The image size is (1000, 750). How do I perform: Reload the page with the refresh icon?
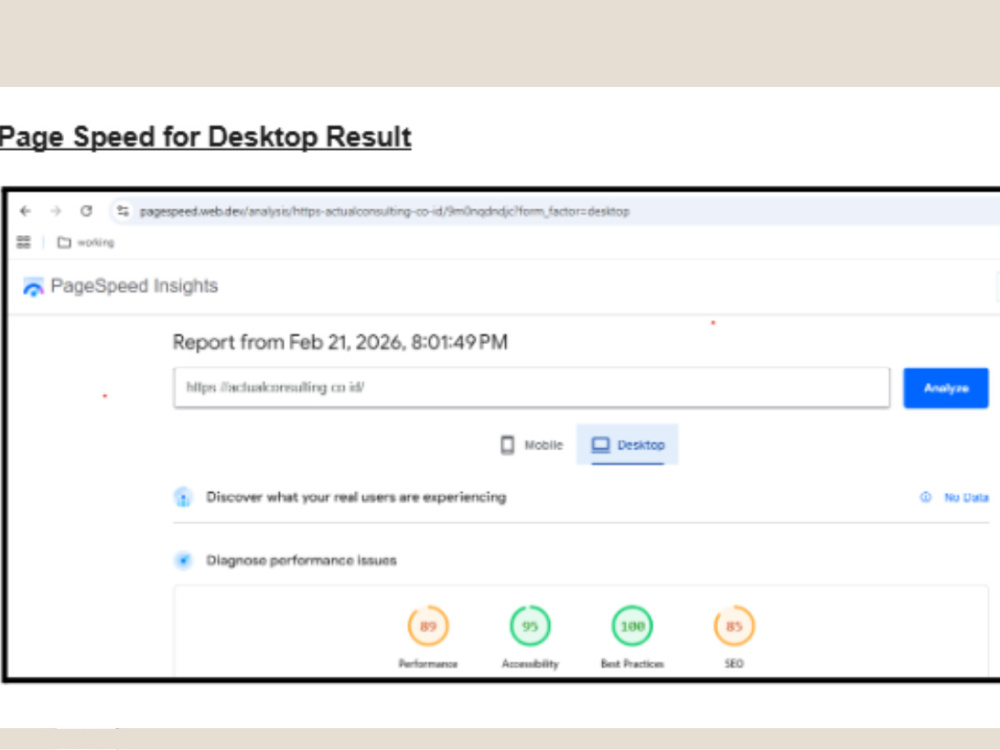point(86,211)
